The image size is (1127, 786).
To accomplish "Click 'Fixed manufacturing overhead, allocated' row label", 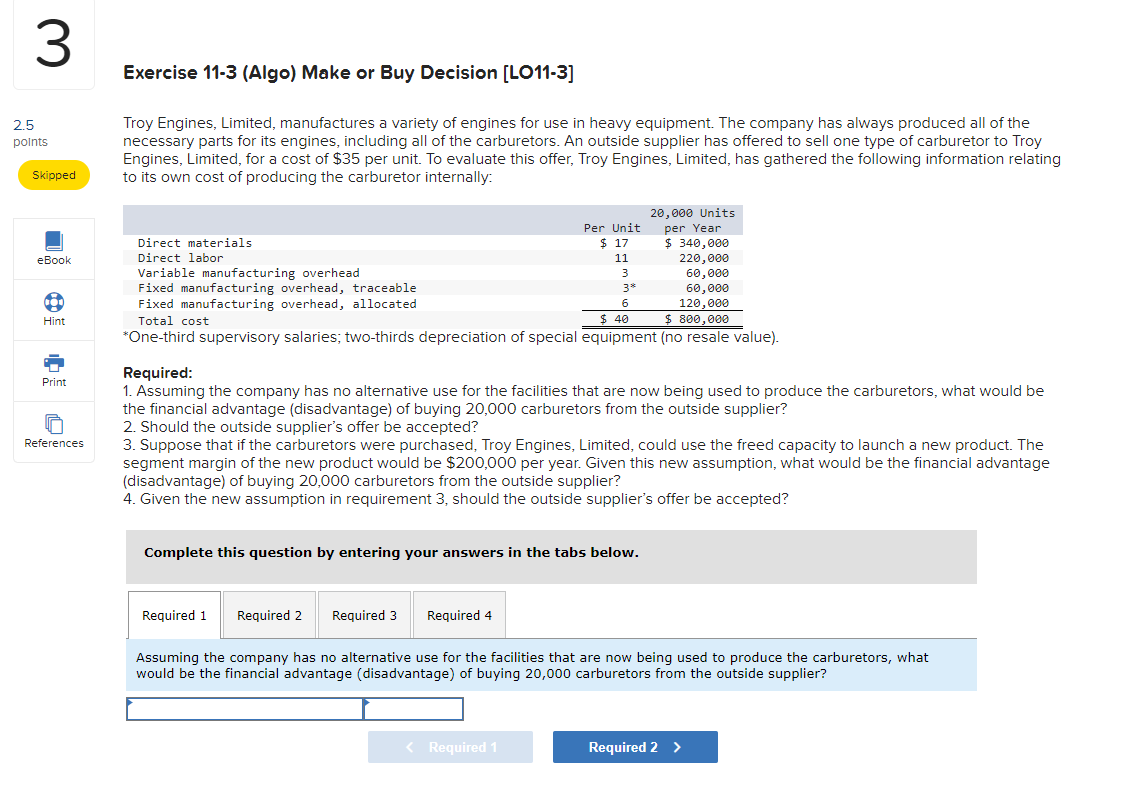I will 277,304.
